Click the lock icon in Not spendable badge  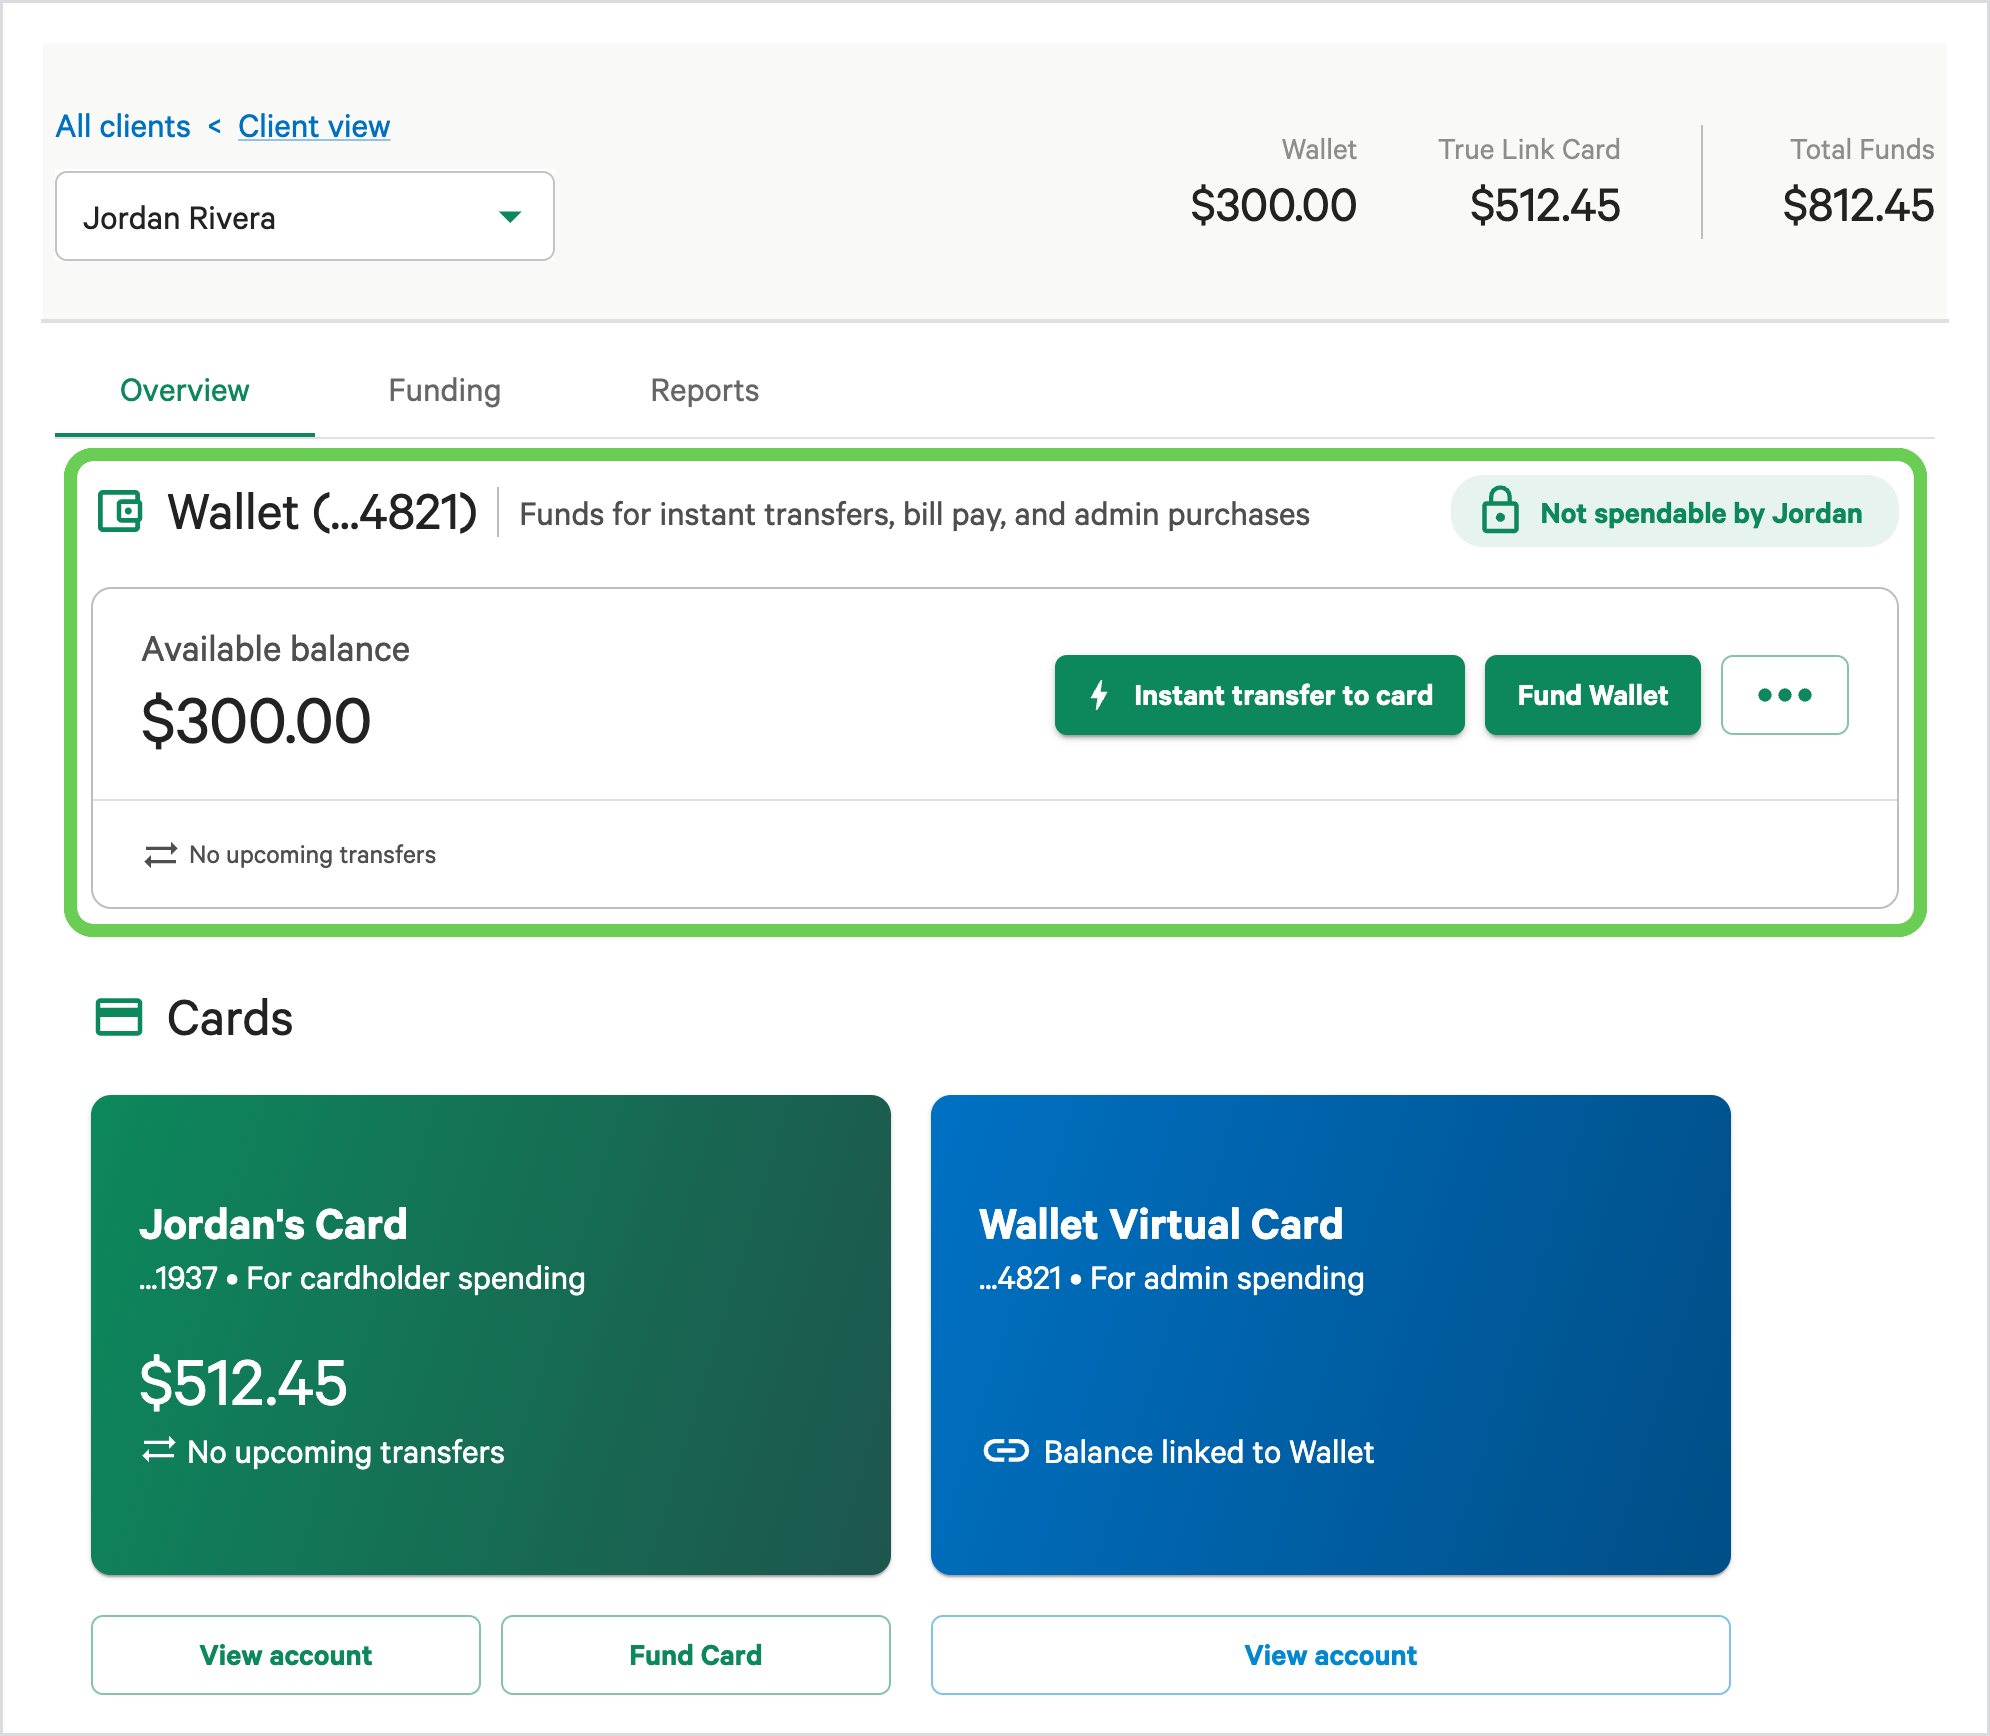coord(1500,510)
